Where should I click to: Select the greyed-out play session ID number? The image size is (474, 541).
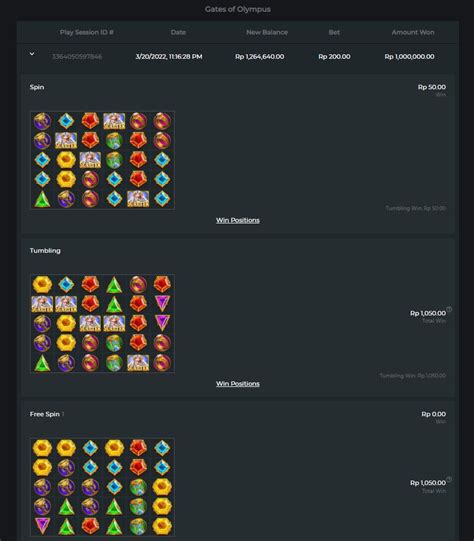click(77, 57)
